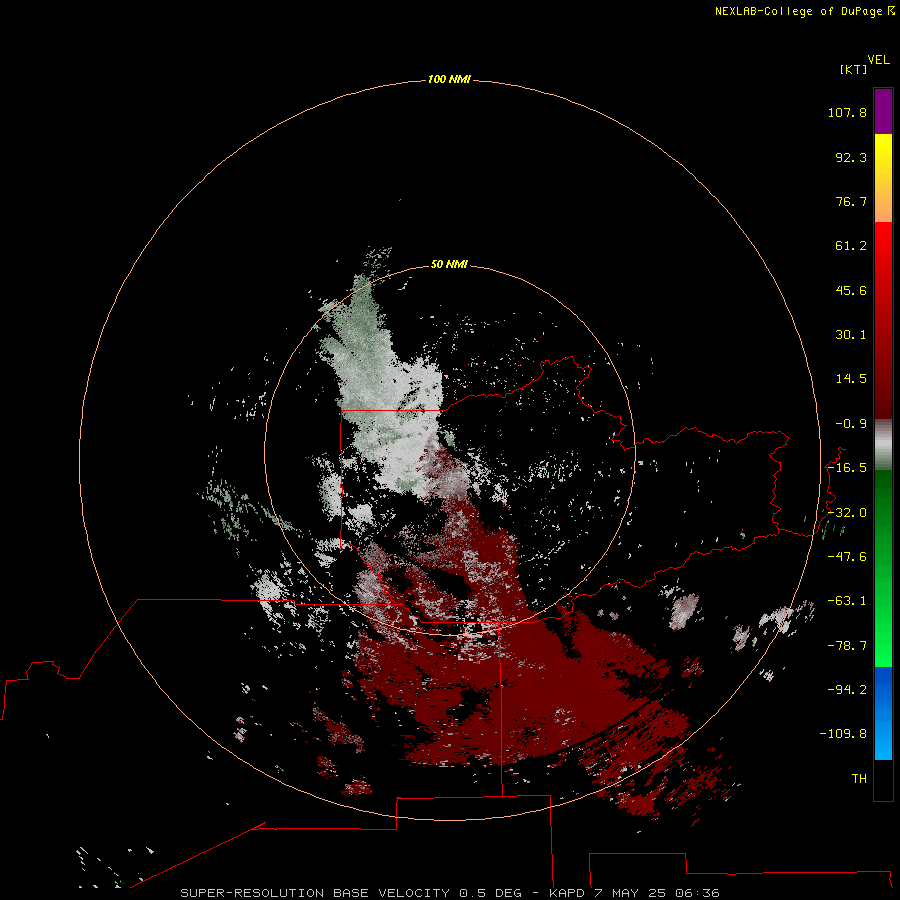Click the -16.5 legend value
Viewport: 900px width, 900px height.
(847, 468)
